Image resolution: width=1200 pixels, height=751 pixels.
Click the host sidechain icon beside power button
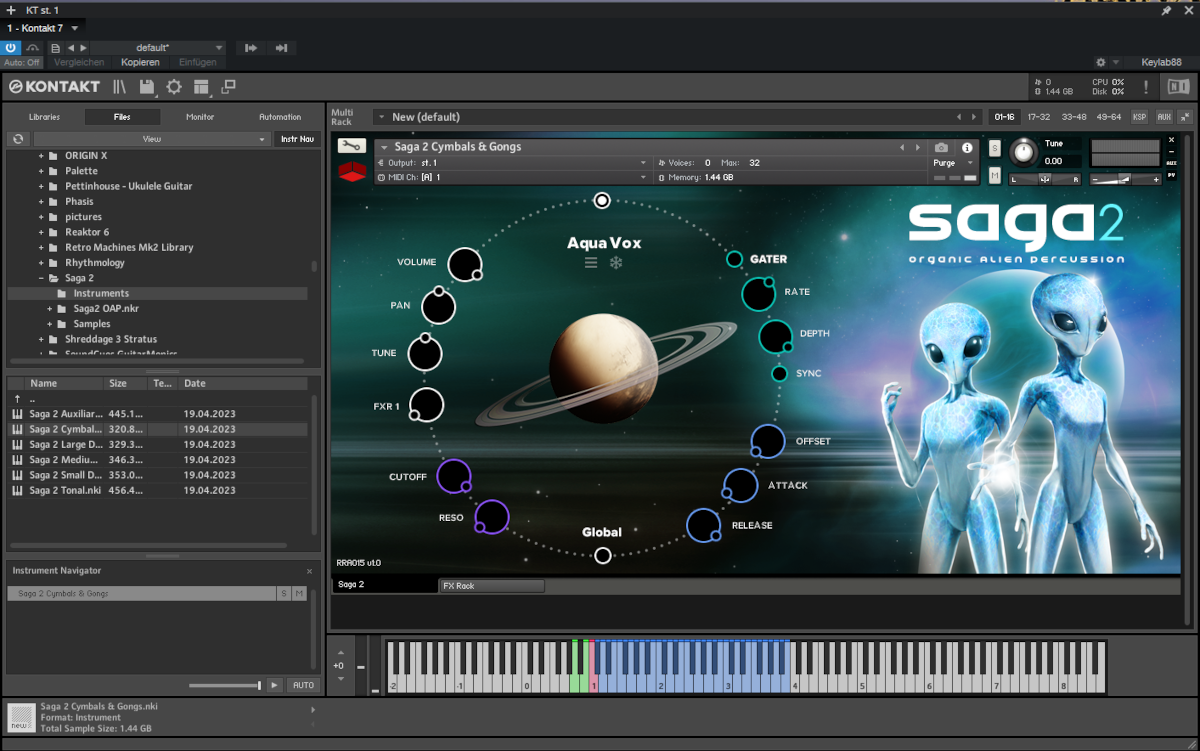(x=32, y=48)
